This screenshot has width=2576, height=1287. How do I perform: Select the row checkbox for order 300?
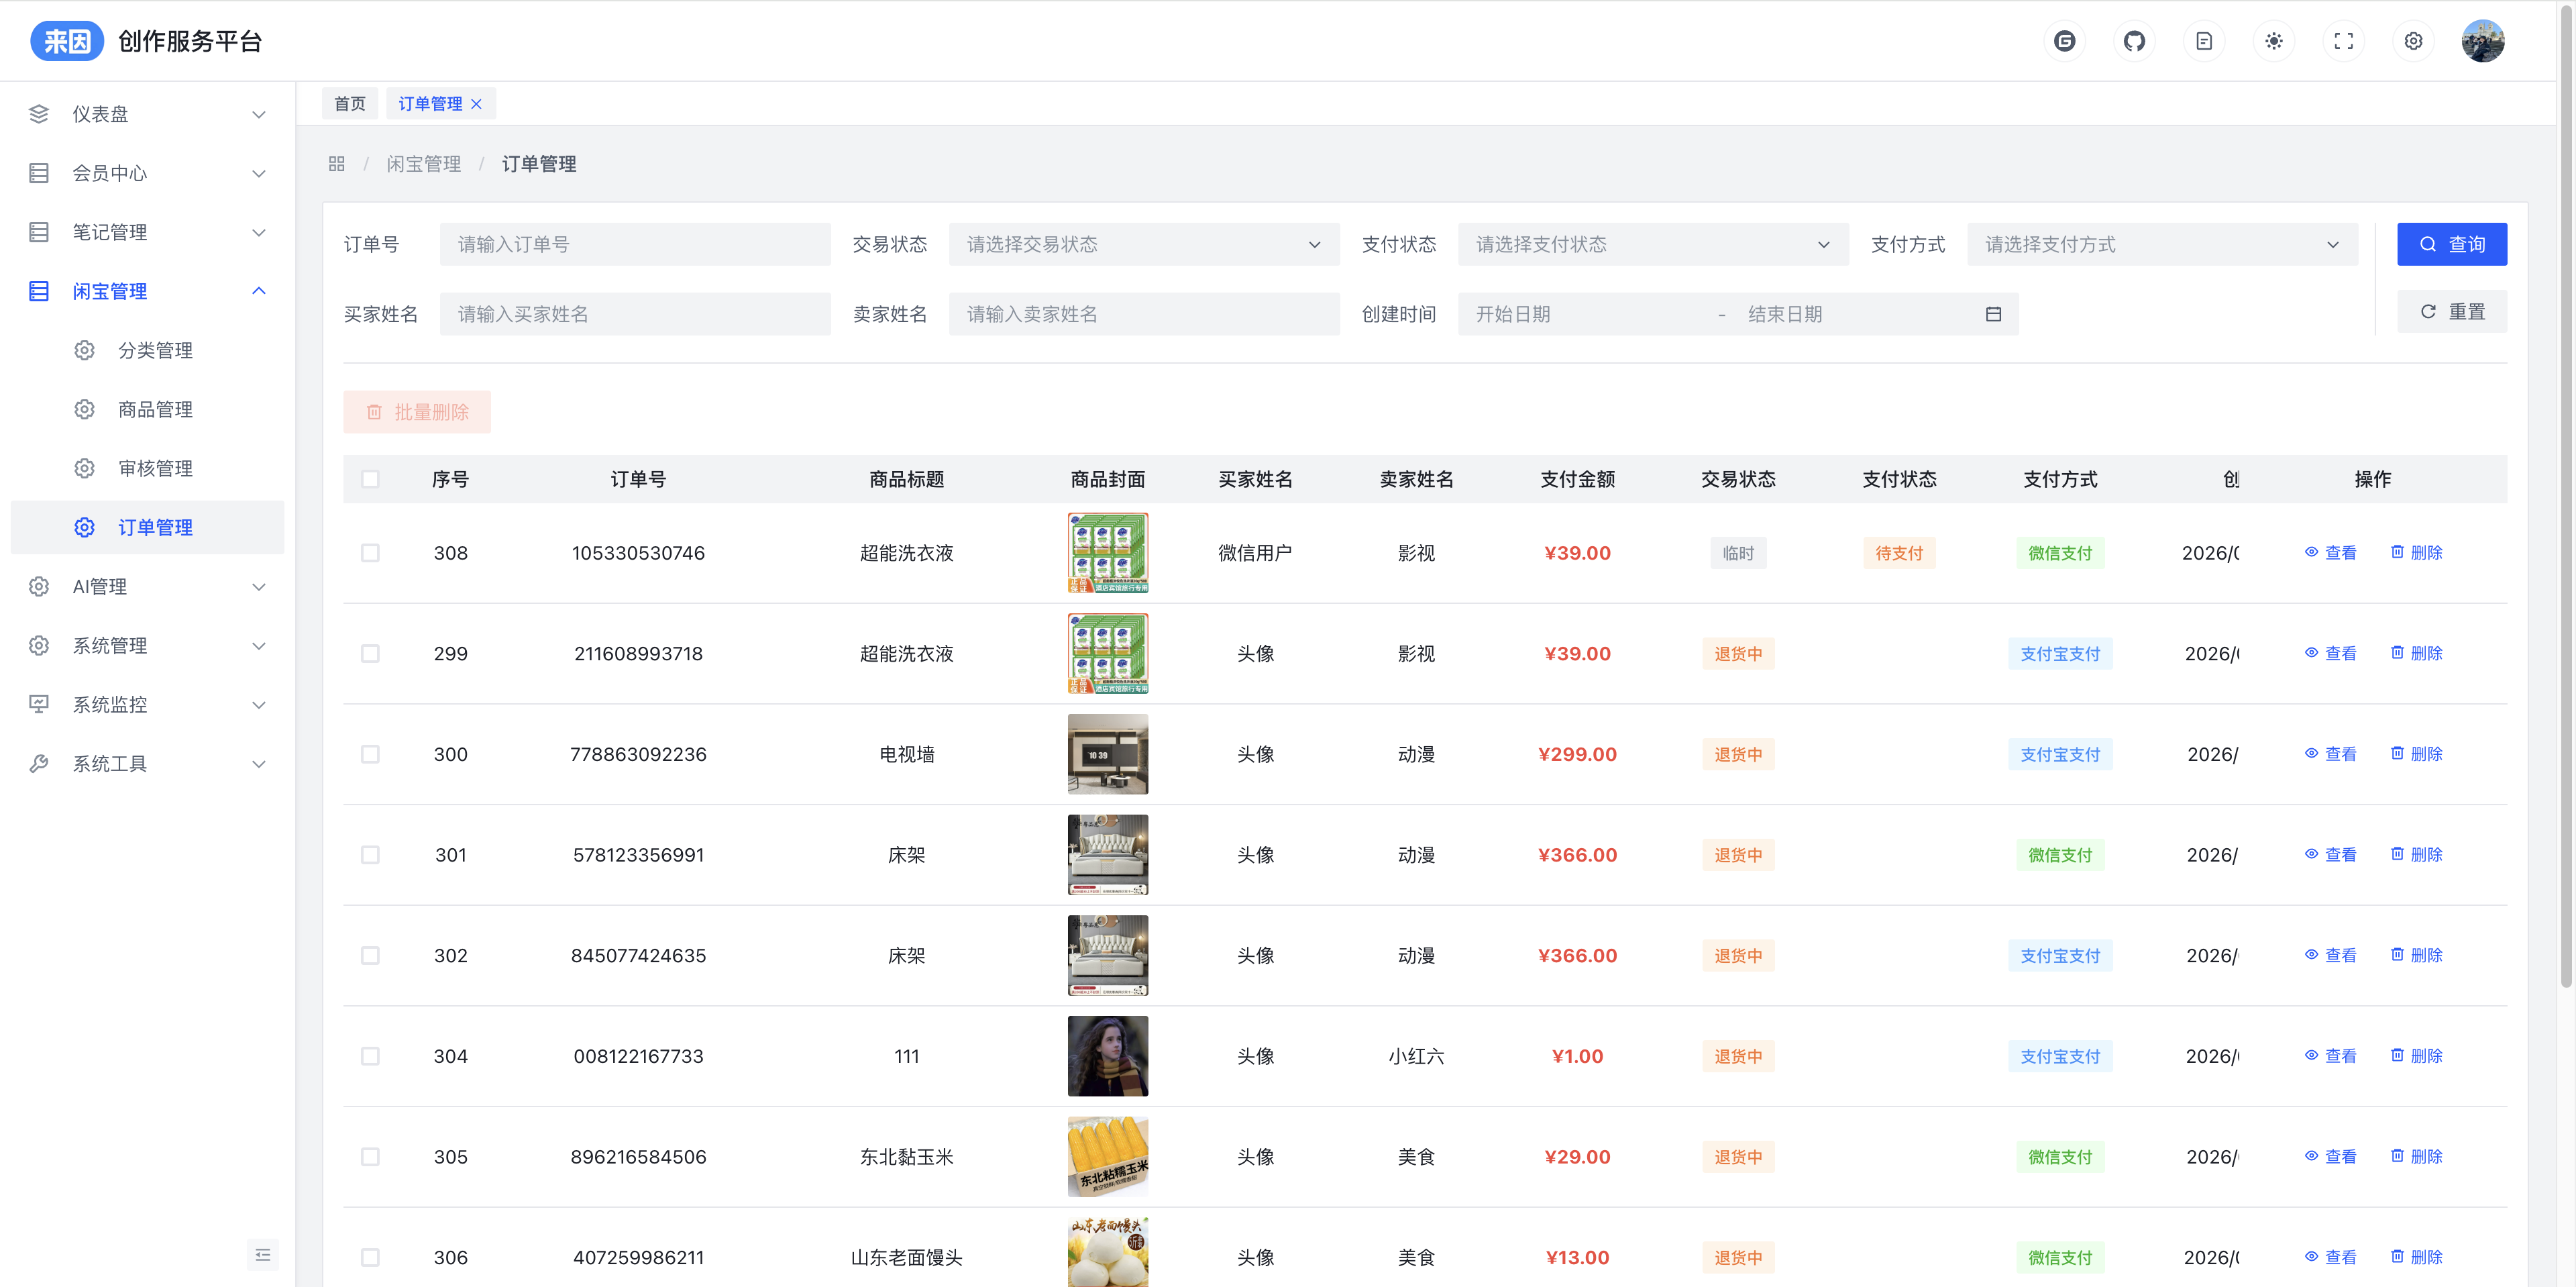click(370, 754)
